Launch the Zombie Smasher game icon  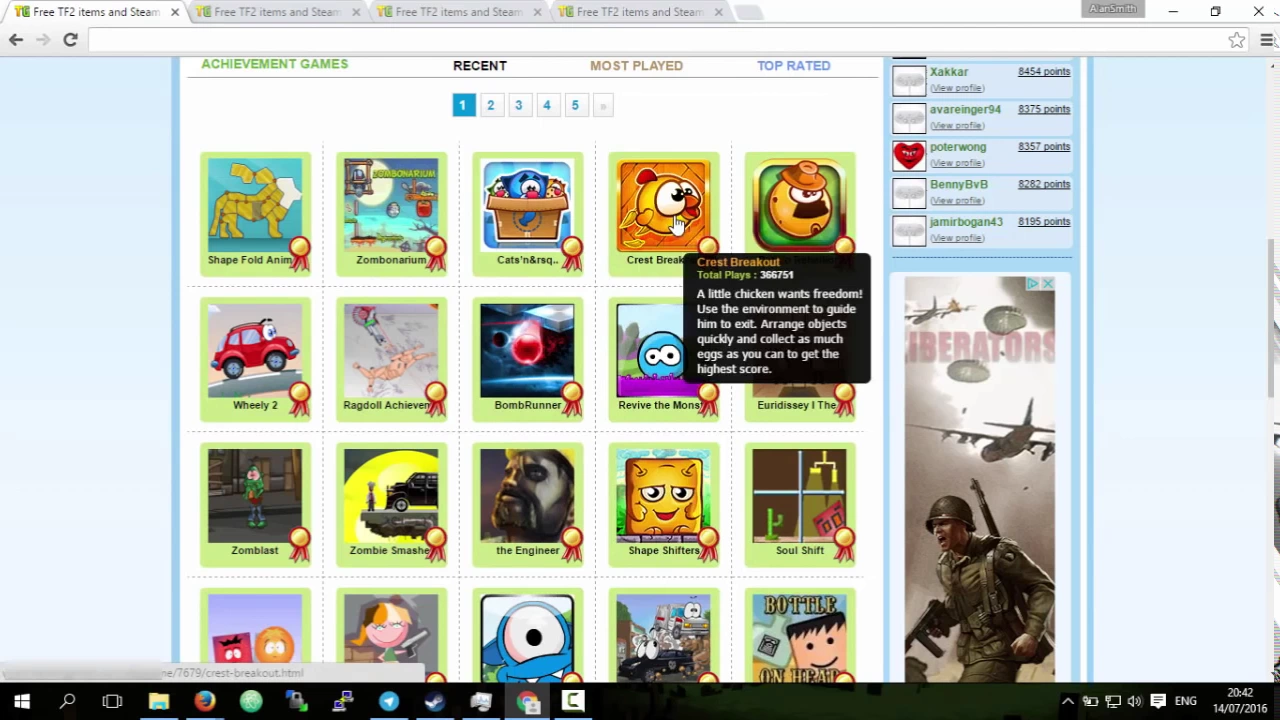pos(391,495)
